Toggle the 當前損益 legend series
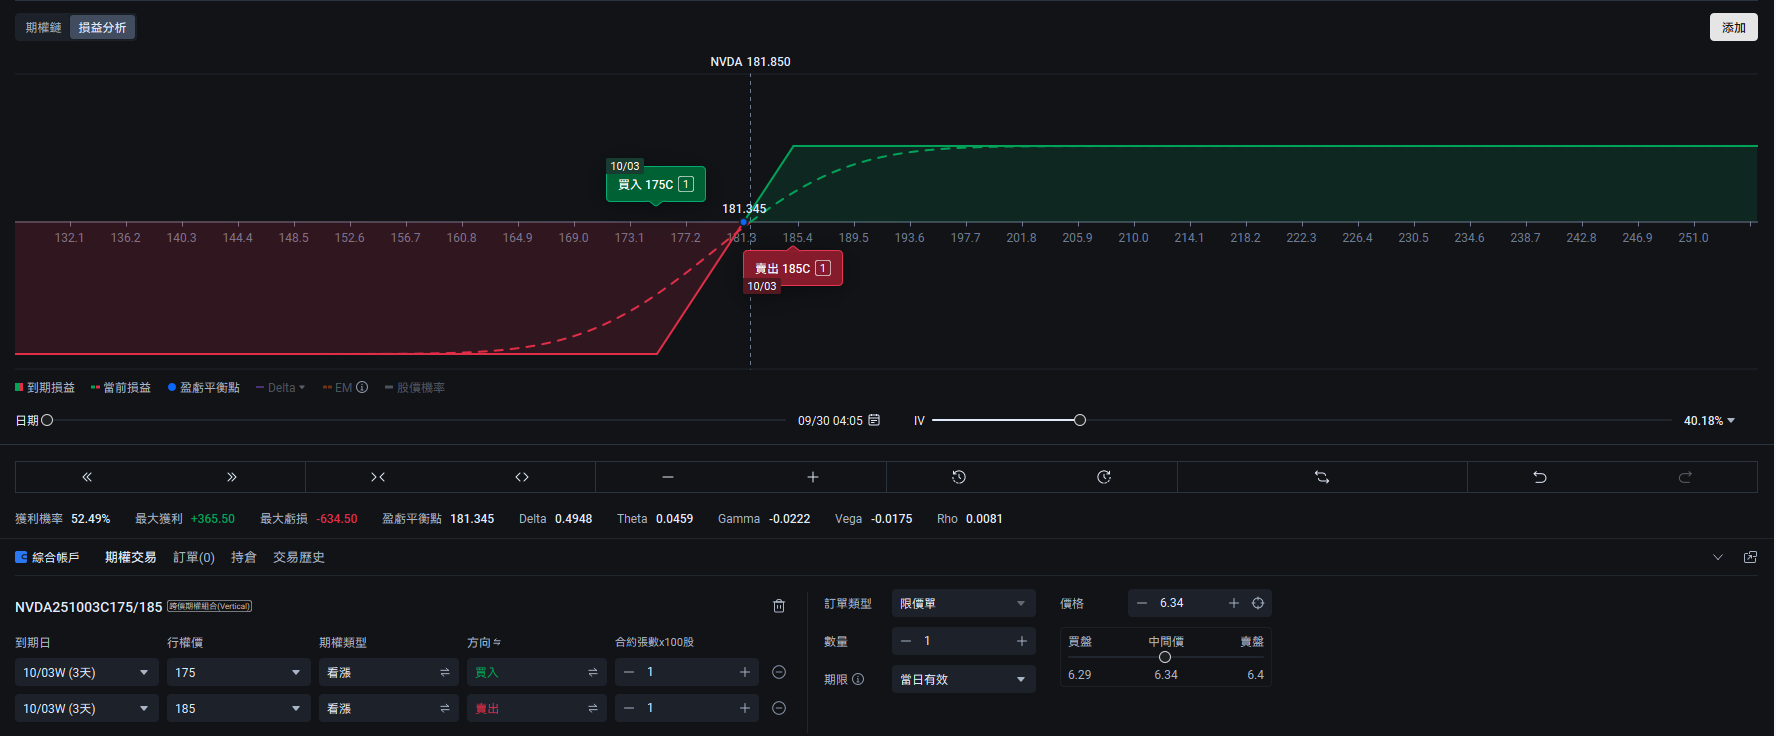 (121, 388)
